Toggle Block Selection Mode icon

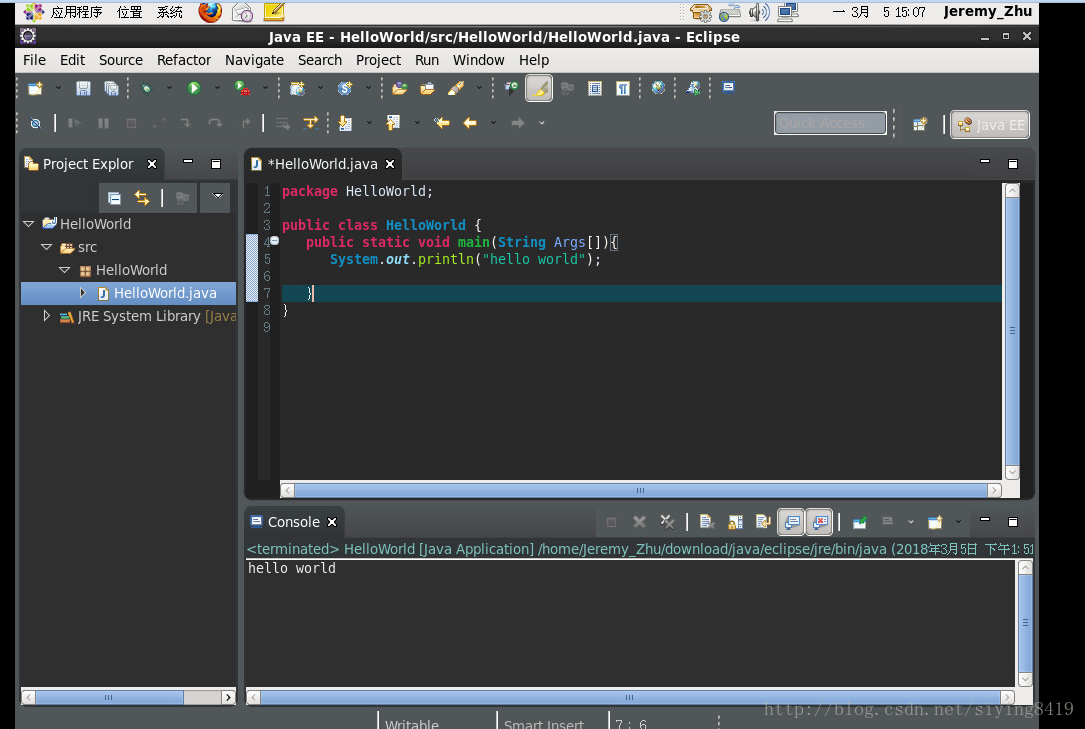(594, 89)
